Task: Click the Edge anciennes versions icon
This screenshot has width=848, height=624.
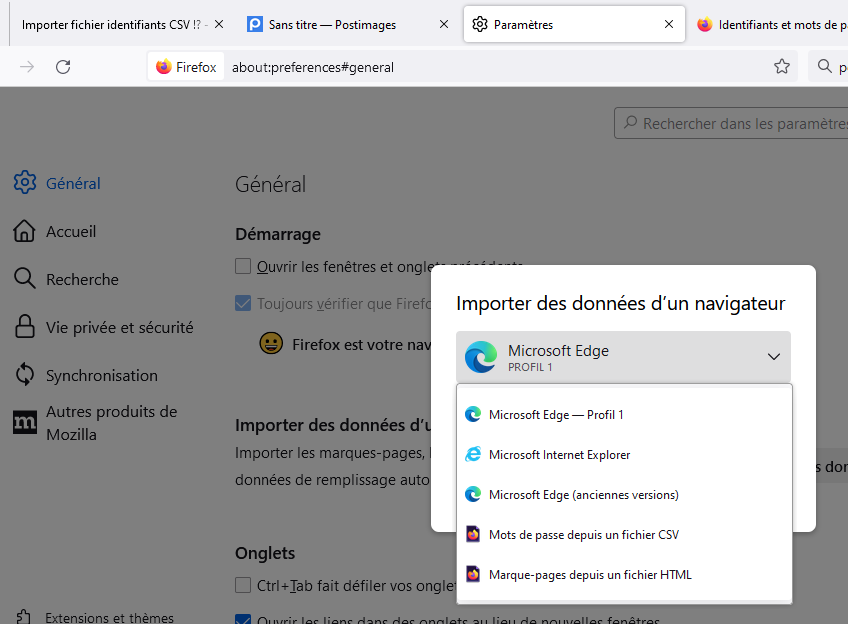Action: pyautogui.click(x=473, y=494)
